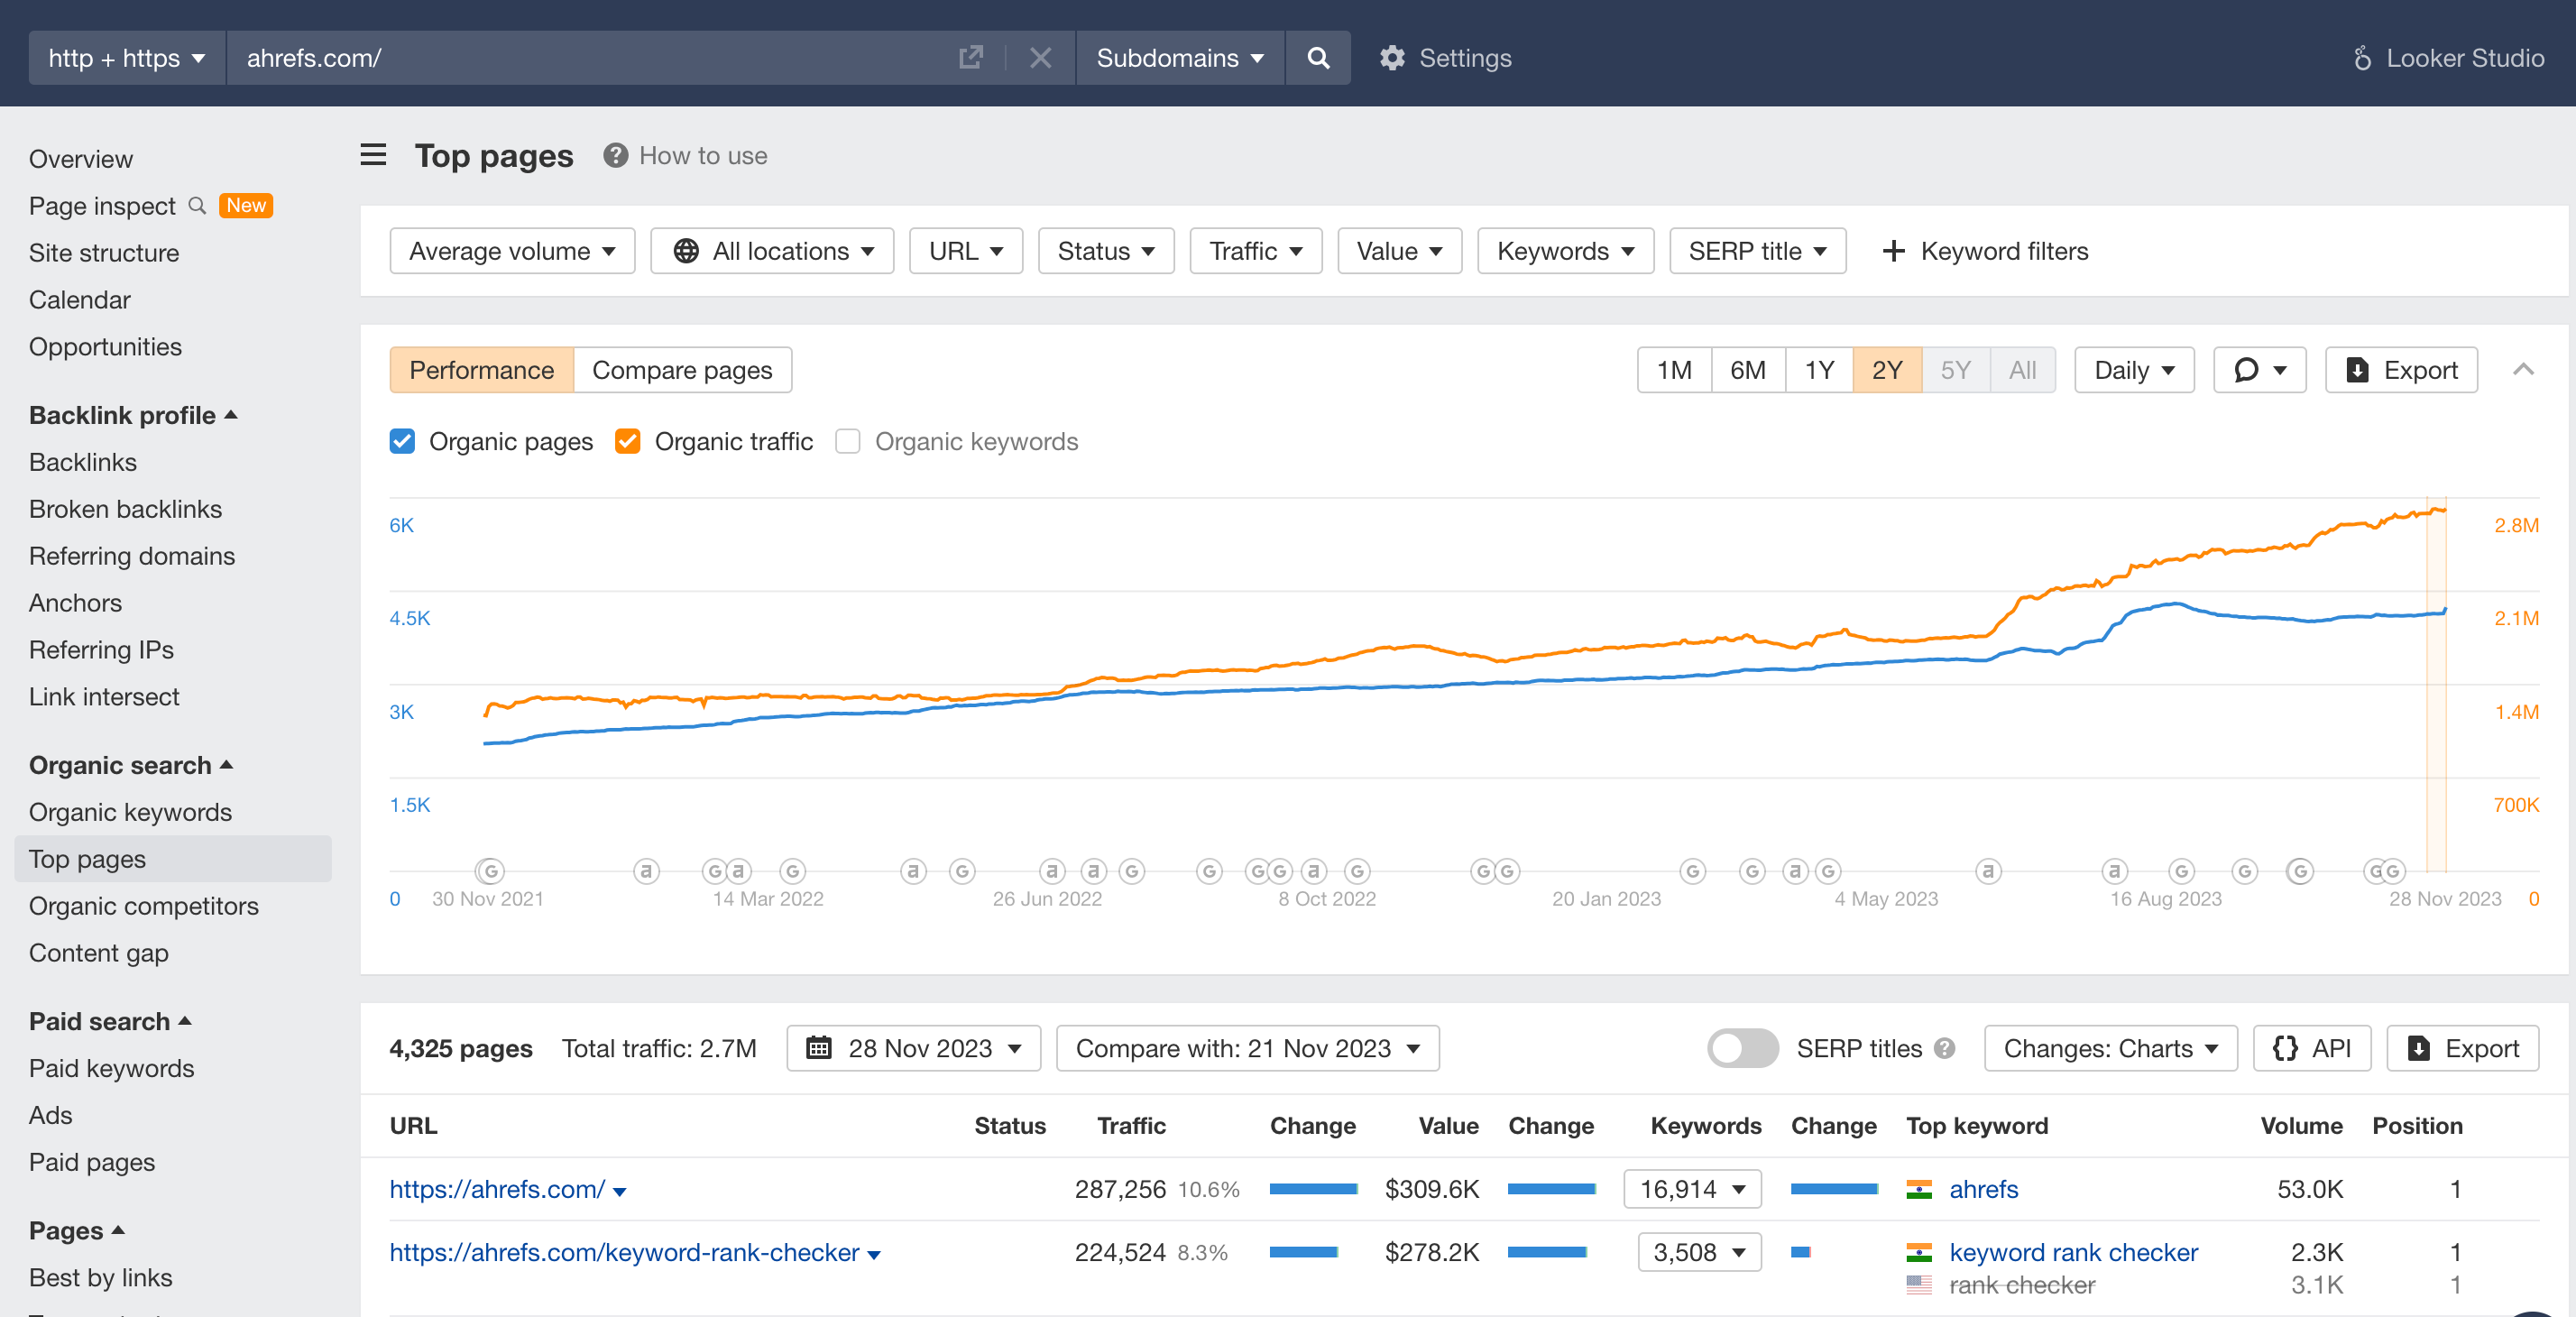
Task: Switch to Performance tab
Action: point(481,370)
